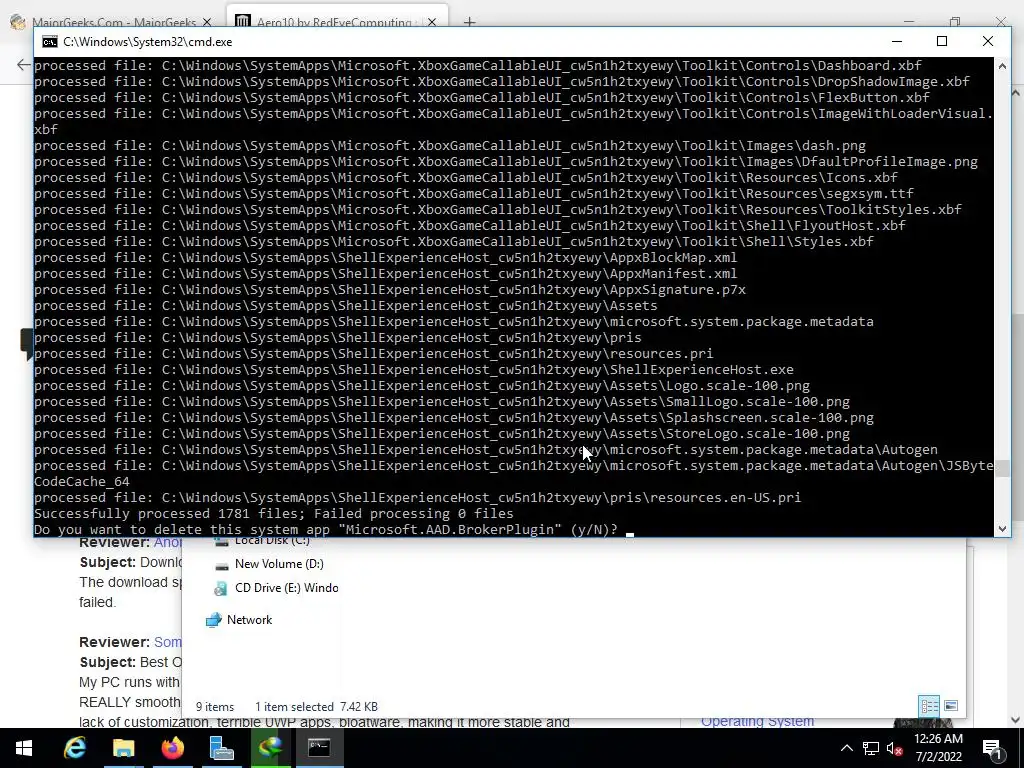Click the Dashboard.xbf processed line

click(x=478, y=65)
